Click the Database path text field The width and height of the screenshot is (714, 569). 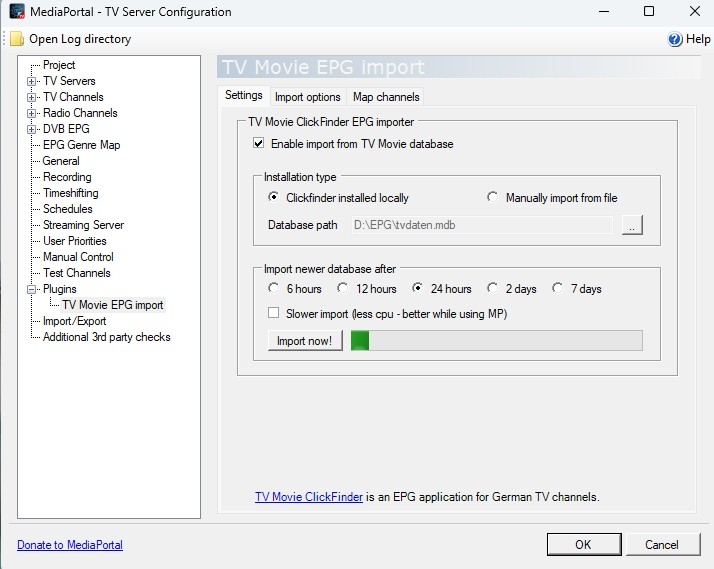(x=480, y=225)
